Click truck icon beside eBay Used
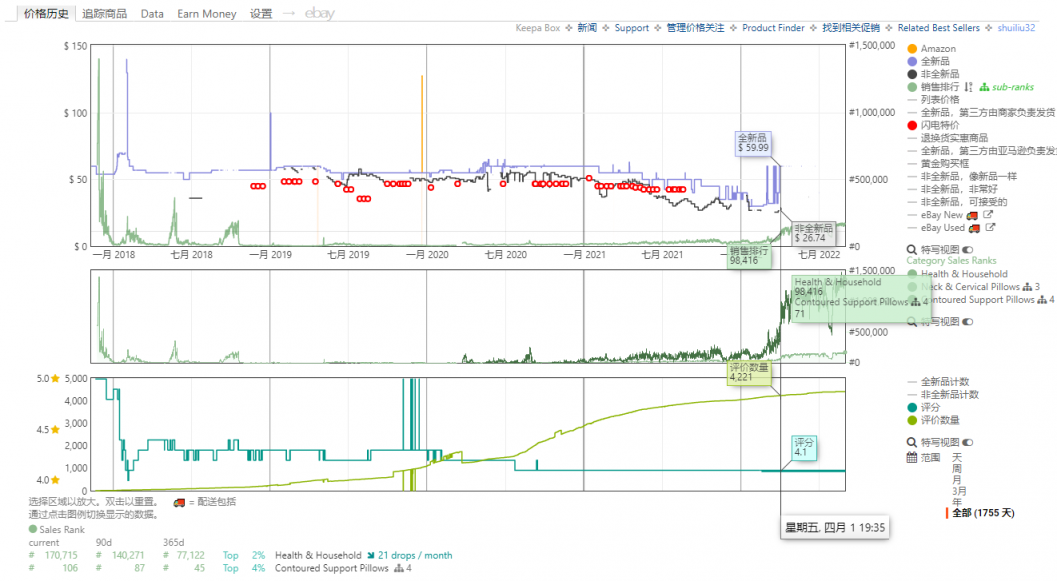 [974, 228]
